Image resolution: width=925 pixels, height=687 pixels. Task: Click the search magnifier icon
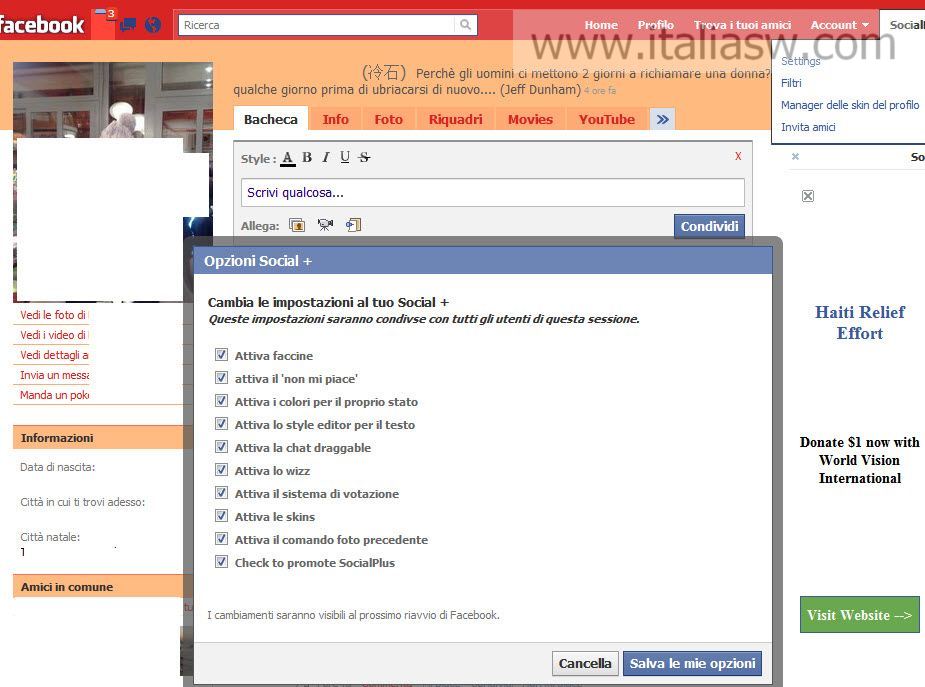(x=465, y=25)
